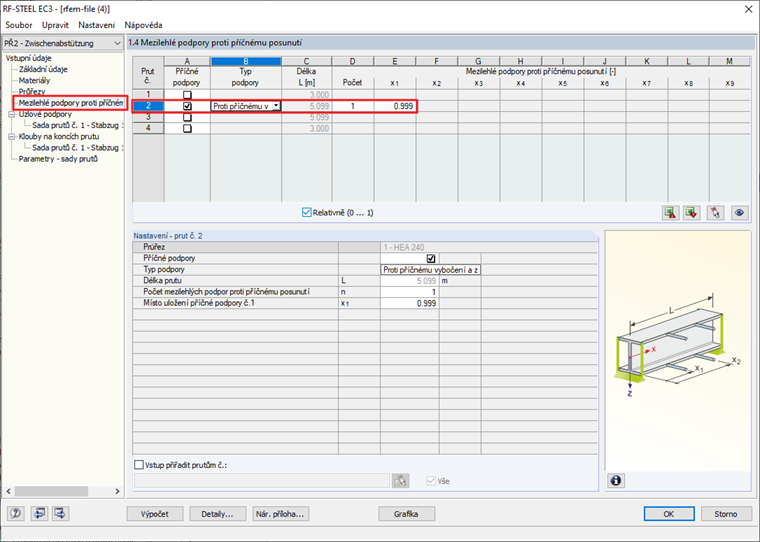Open the Nastavení menu

tap(96, 25)
